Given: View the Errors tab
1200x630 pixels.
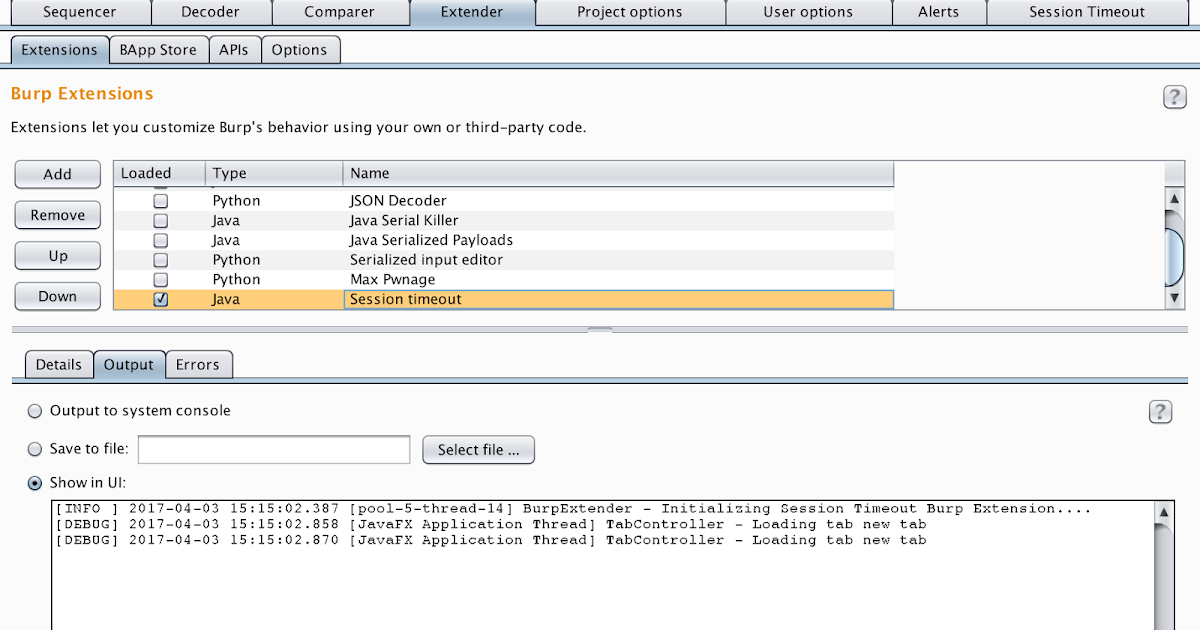Looking at the screenshot, I should click(198, 364).
